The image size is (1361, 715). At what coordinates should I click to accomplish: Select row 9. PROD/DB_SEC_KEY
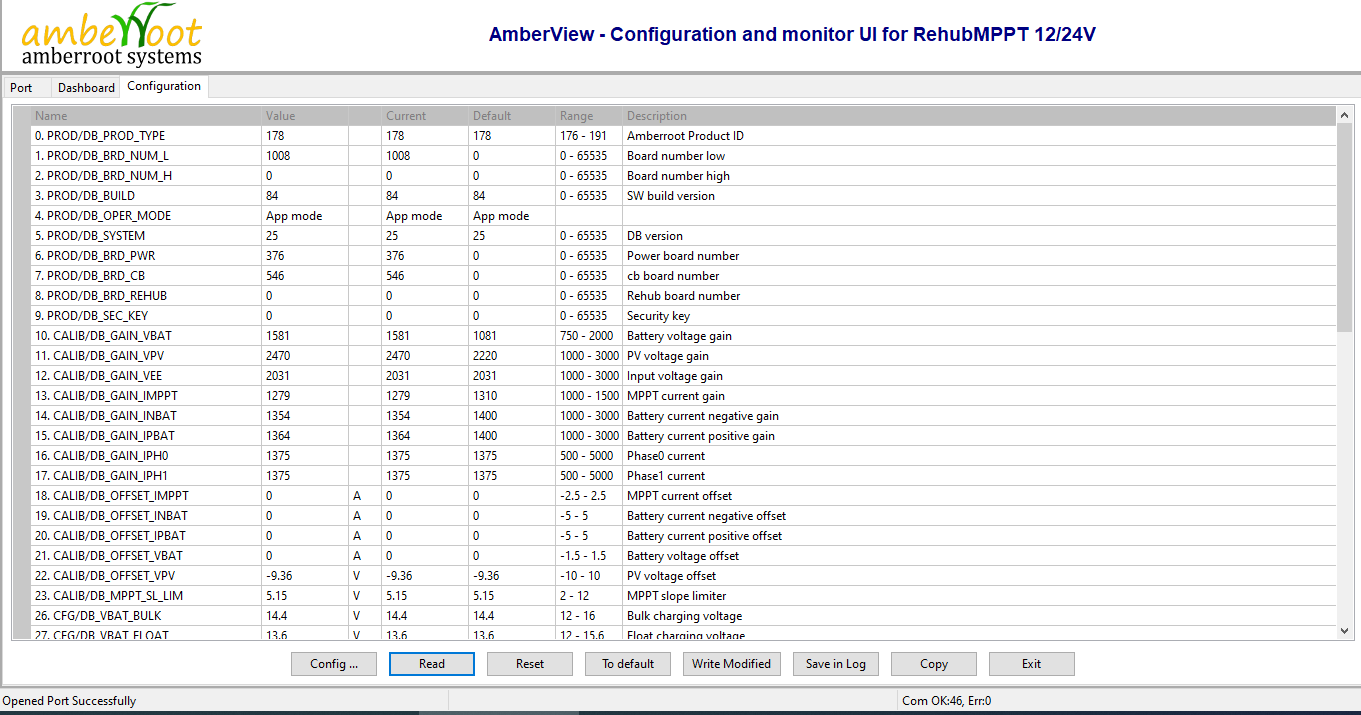click(x=684, y=316)
